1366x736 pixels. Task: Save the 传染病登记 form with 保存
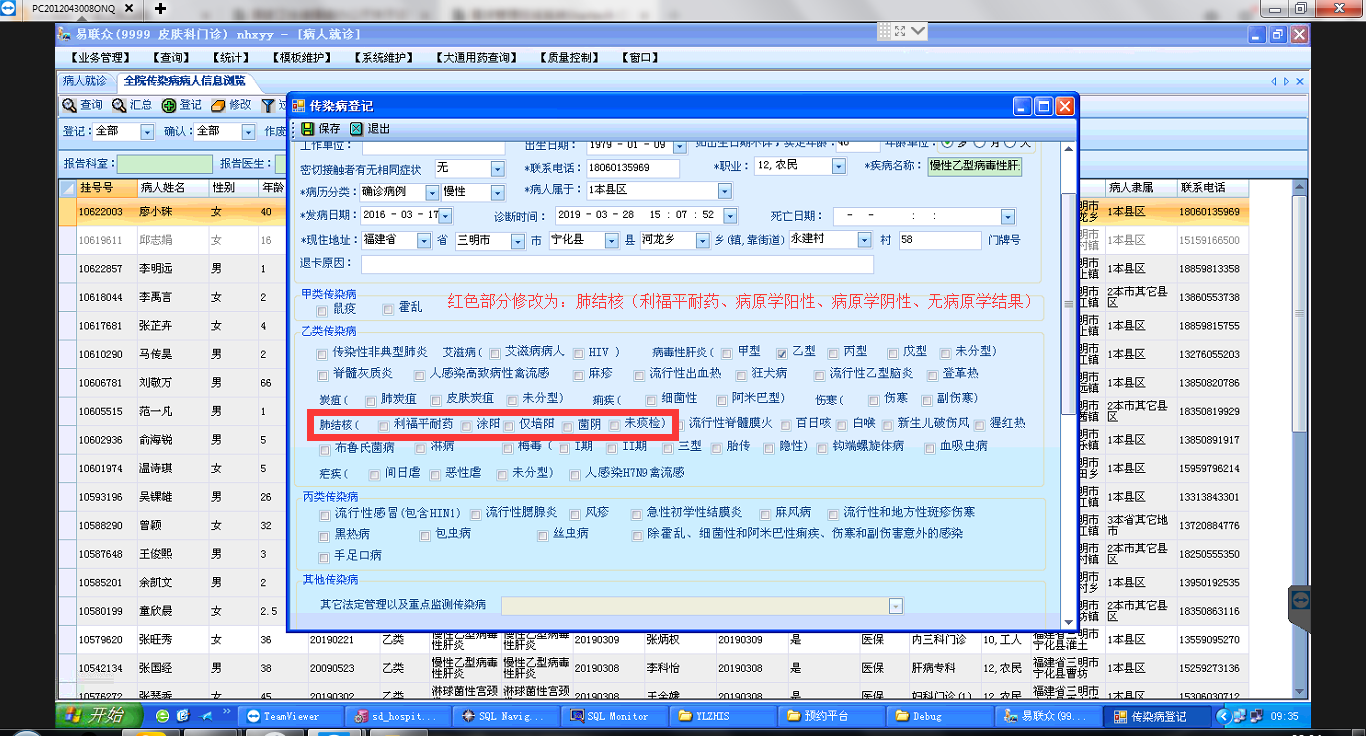click(x=320, y=129)
